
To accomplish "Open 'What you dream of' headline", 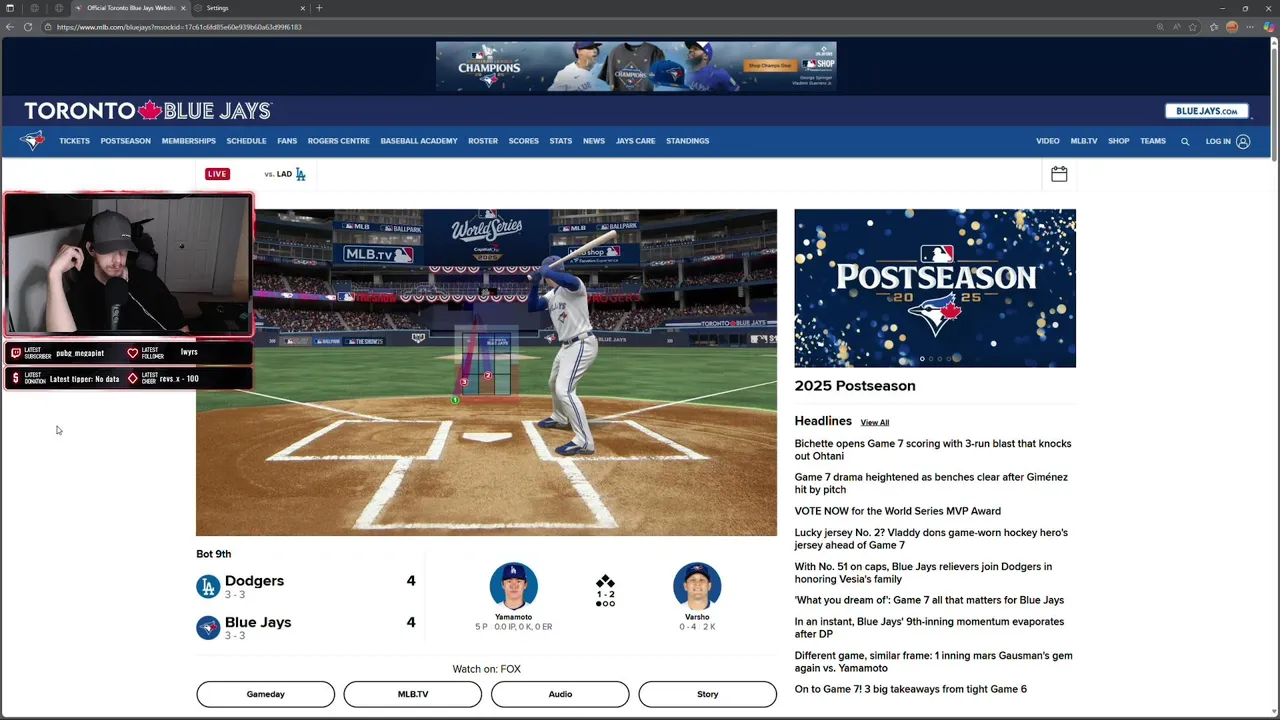I will (929, 600).
